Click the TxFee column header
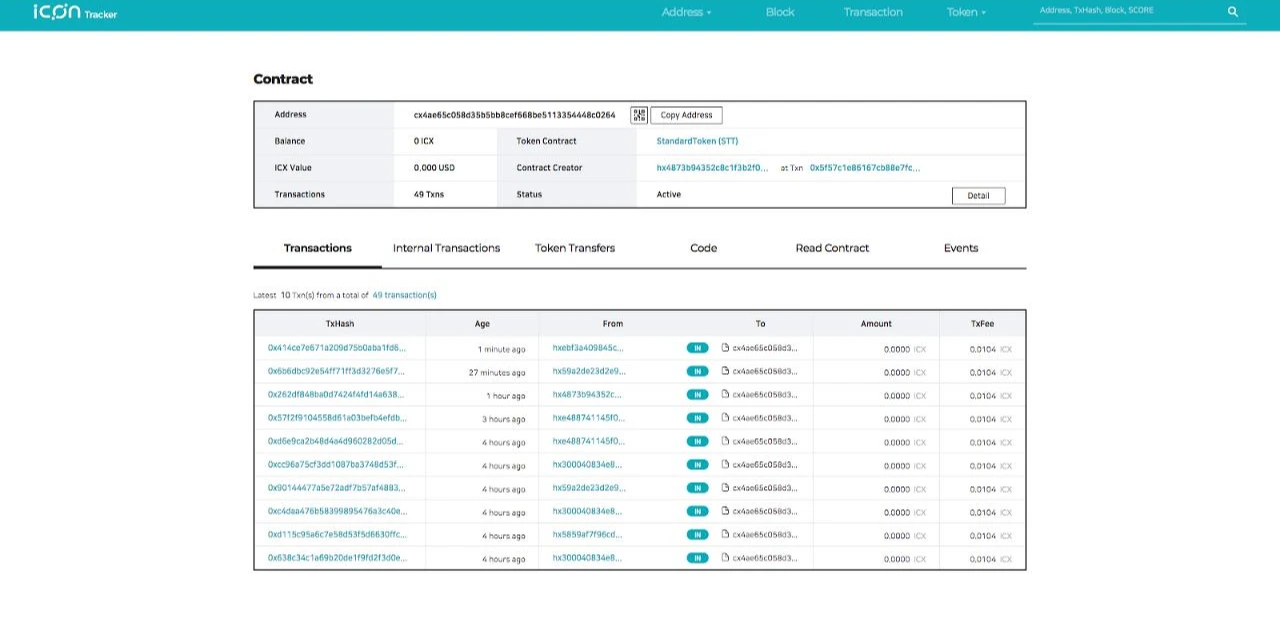 [x=983, y=323]
